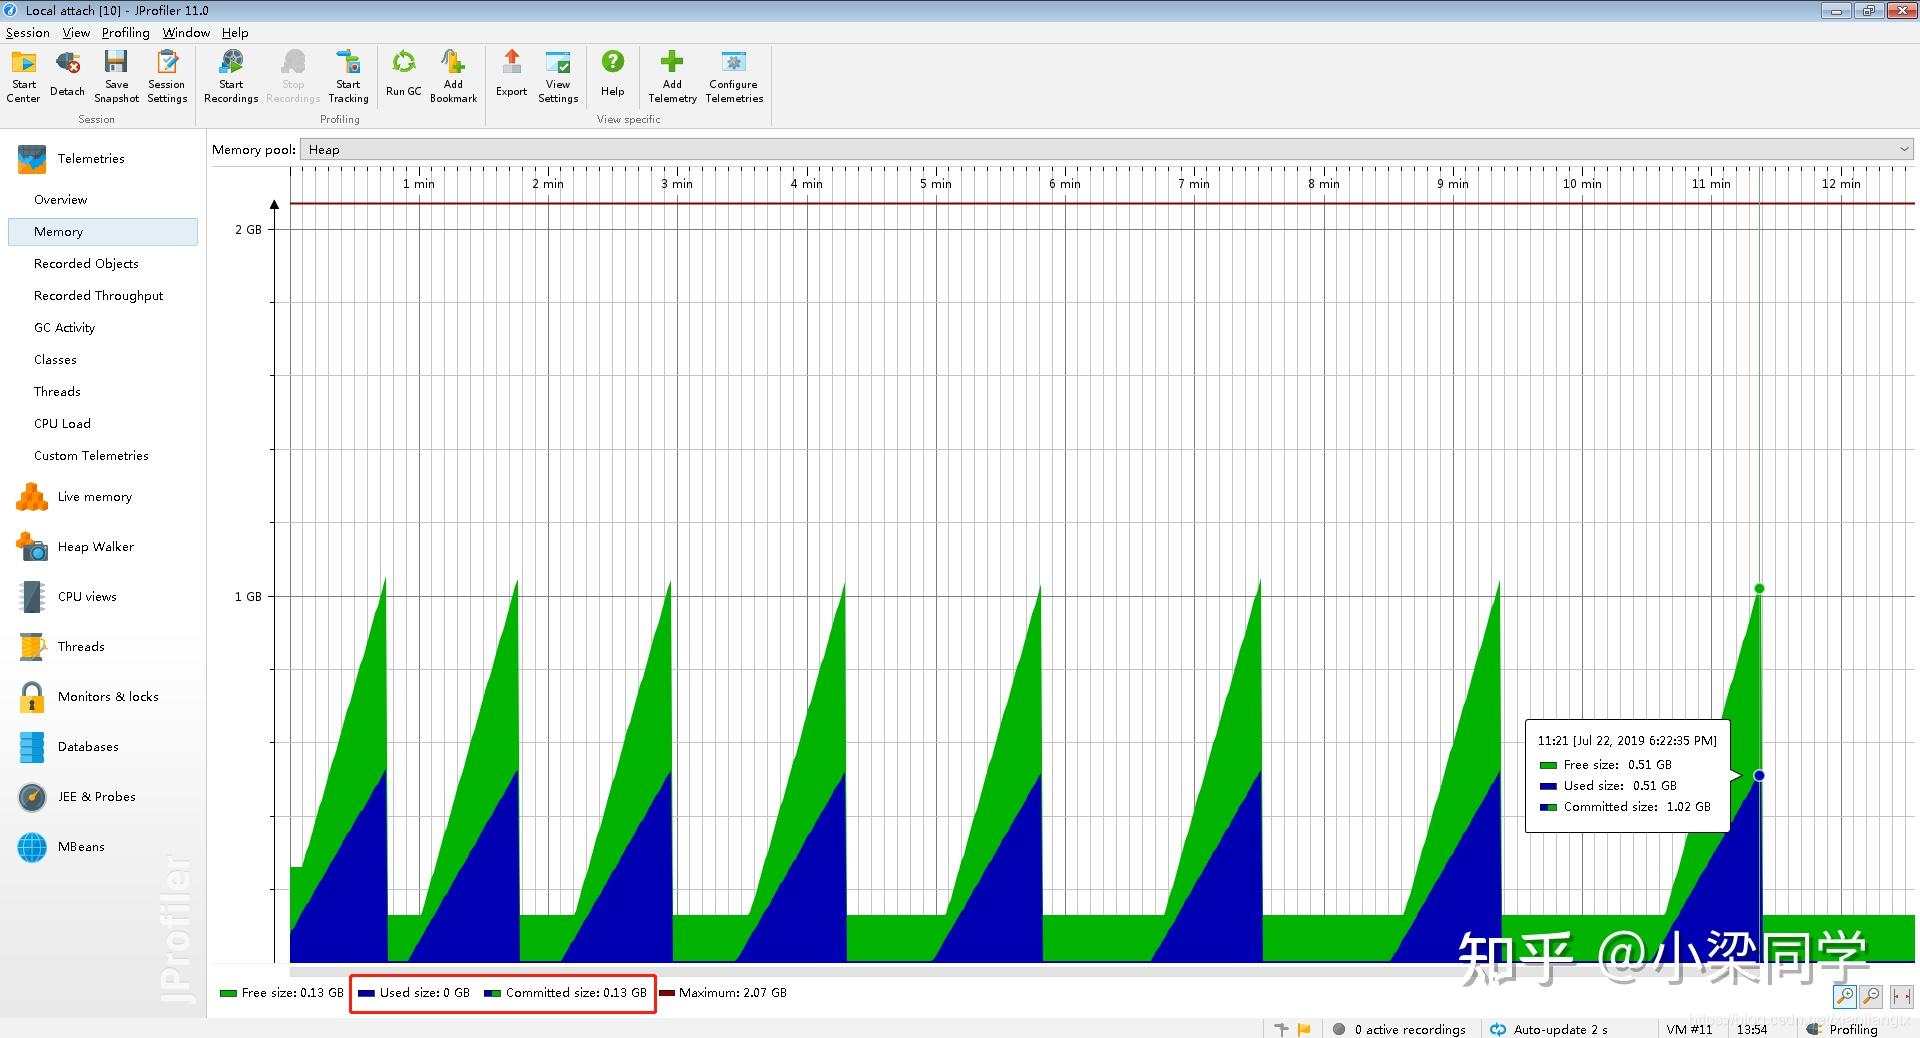The image size is (1920, 1038).
Task: Click the fit-to-window scale button
Action: coord(1901,996)
